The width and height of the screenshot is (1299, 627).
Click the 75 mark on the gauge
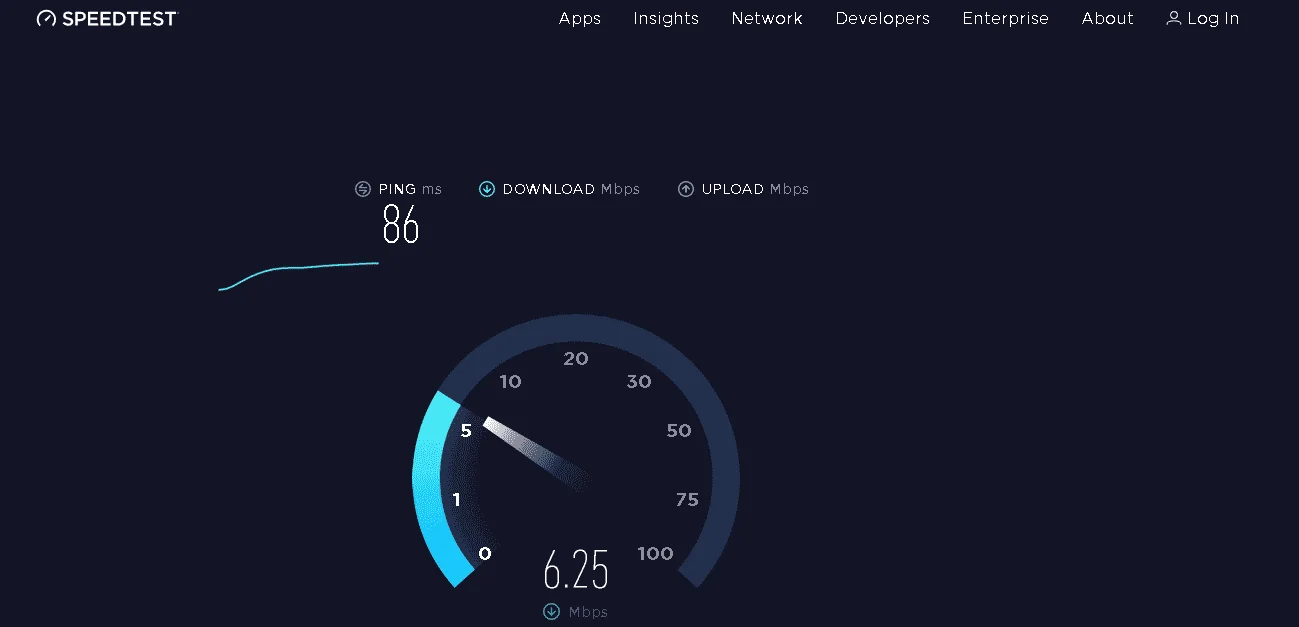(x=687, y=499)
